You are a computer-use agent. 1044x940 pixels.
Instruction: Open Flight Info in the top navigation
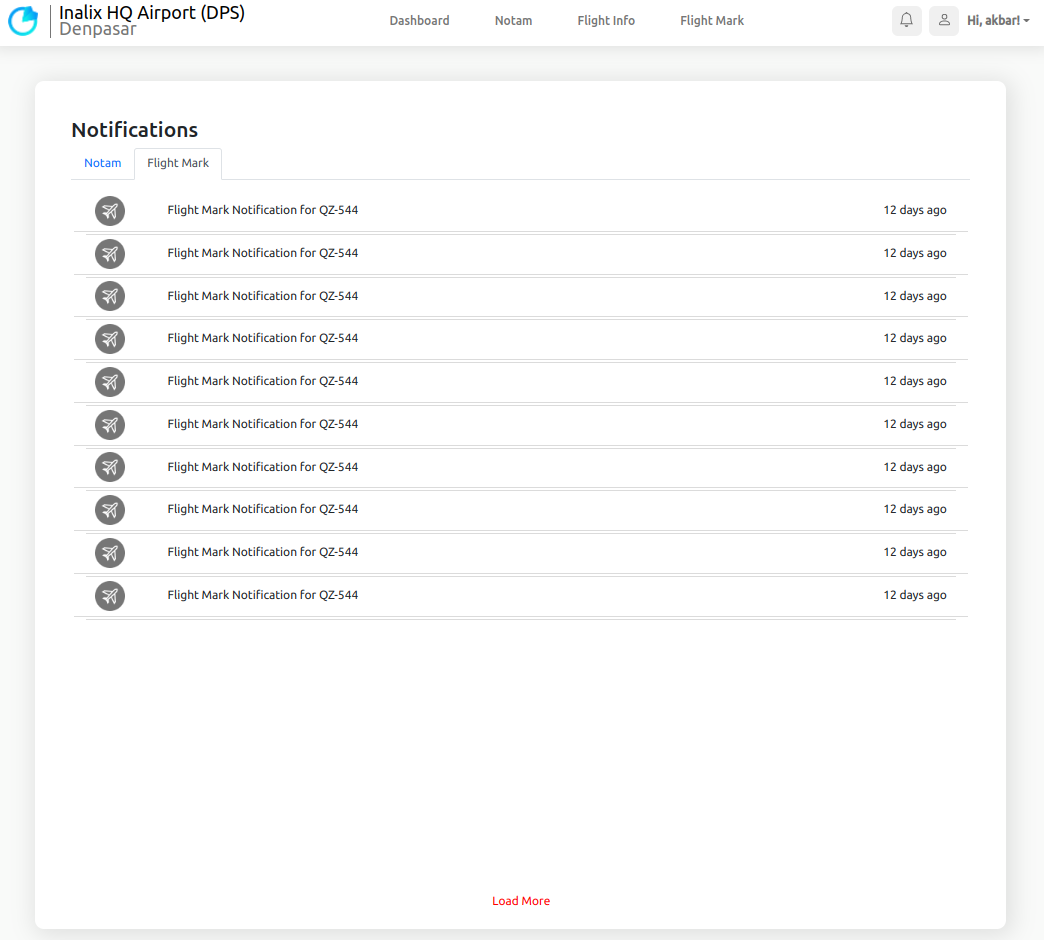606,21
